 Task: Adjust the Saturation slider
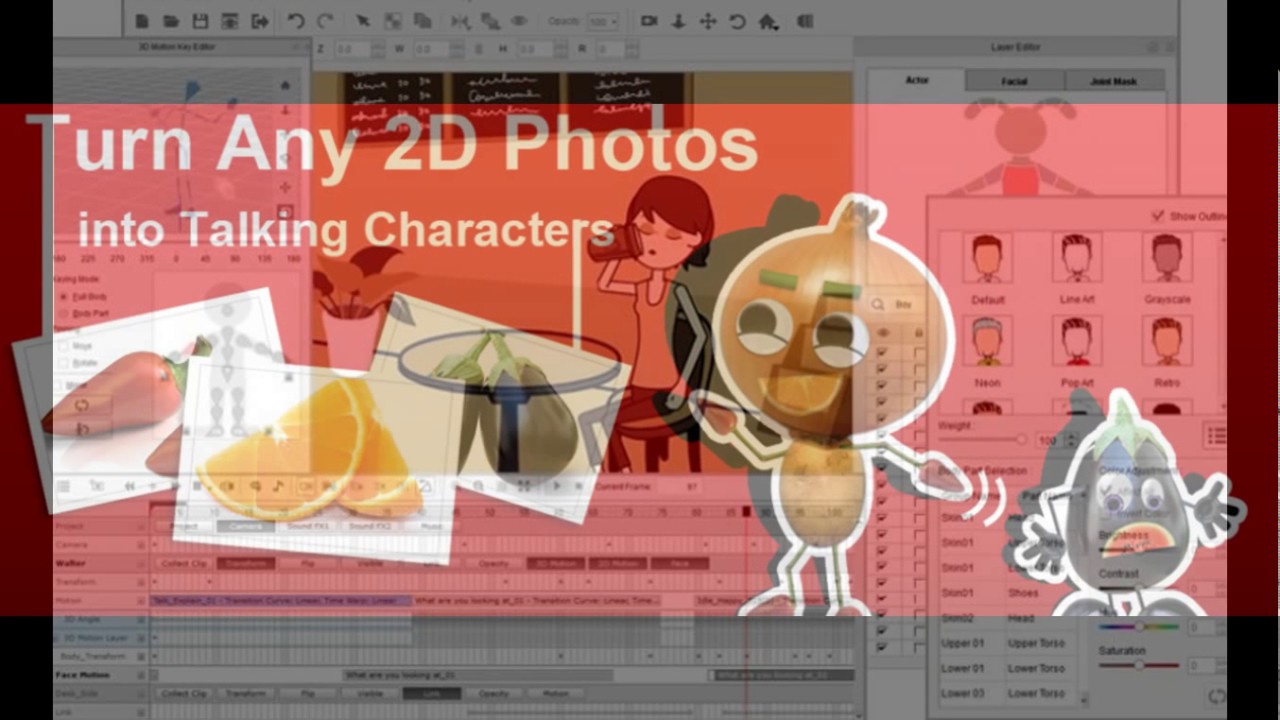1138,665
